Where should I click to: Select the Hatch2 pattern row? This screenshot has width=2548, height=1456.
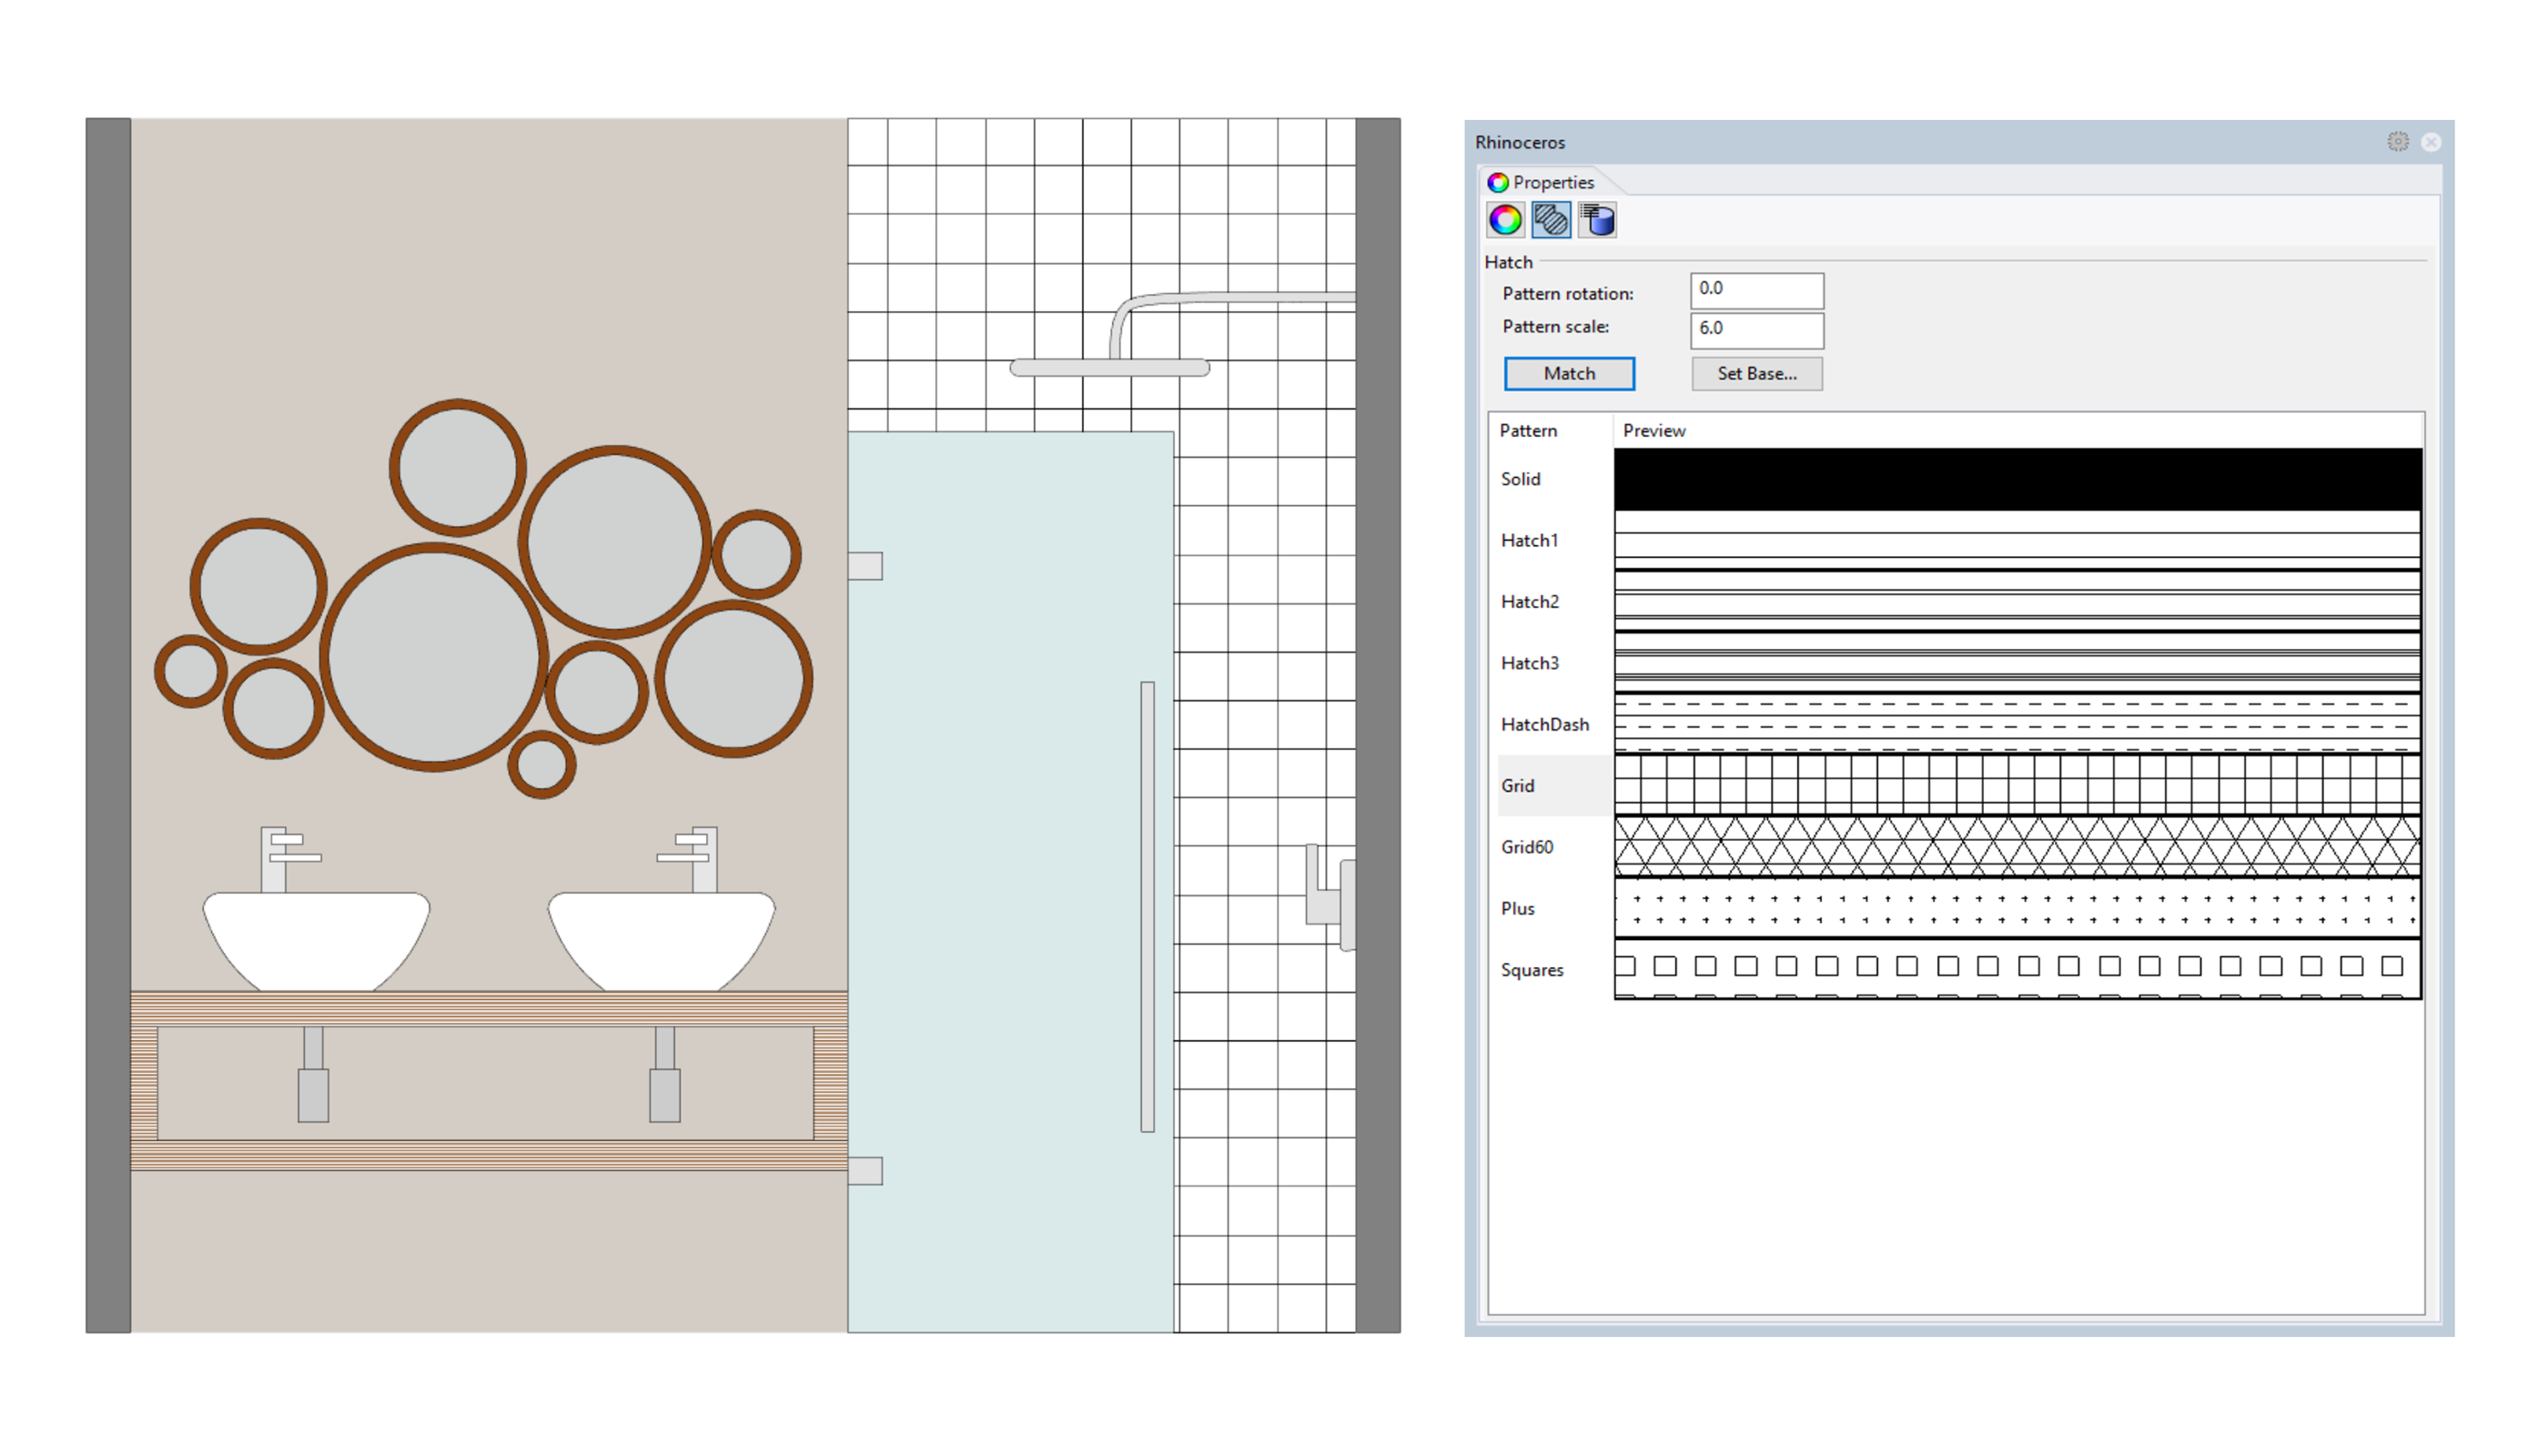pyautogui.click(x=1529, y=602)
